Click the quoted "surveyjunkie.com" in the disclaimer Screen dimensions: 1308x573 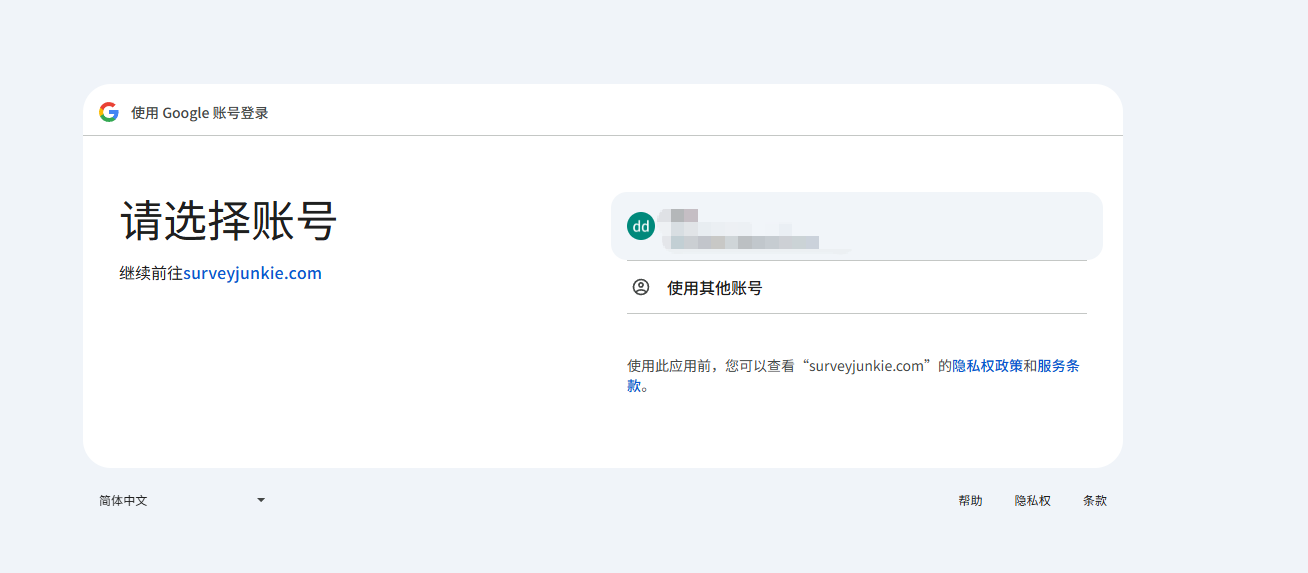click(x=868, y=366)
